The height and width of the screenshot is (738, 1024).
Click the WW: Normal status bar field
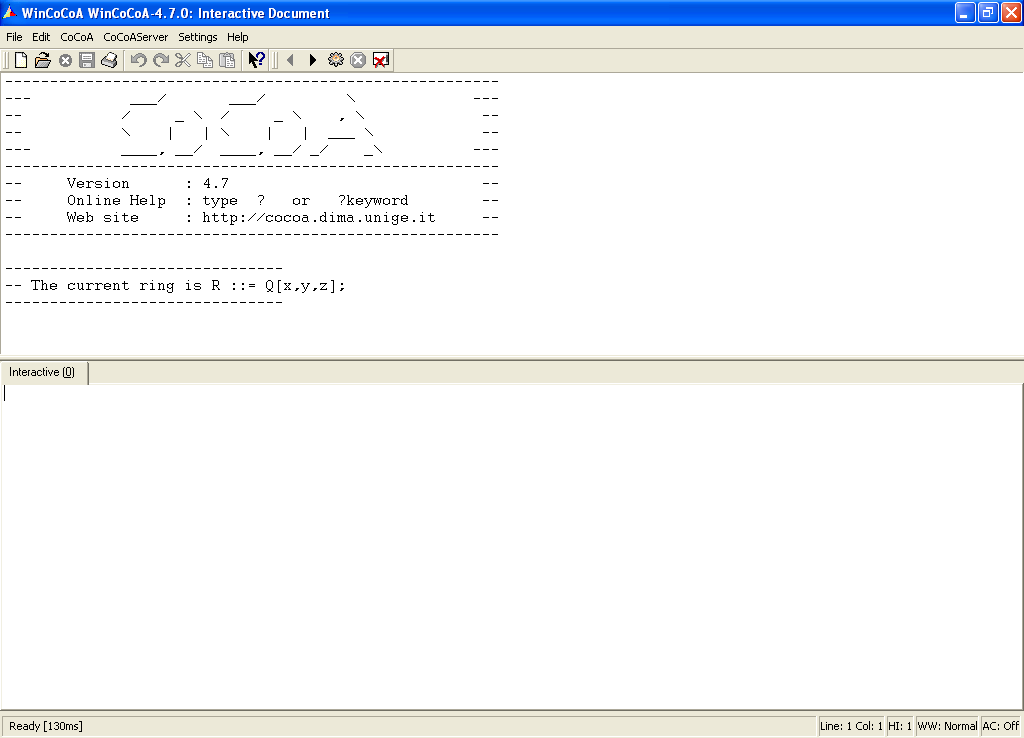pos(947,726)
